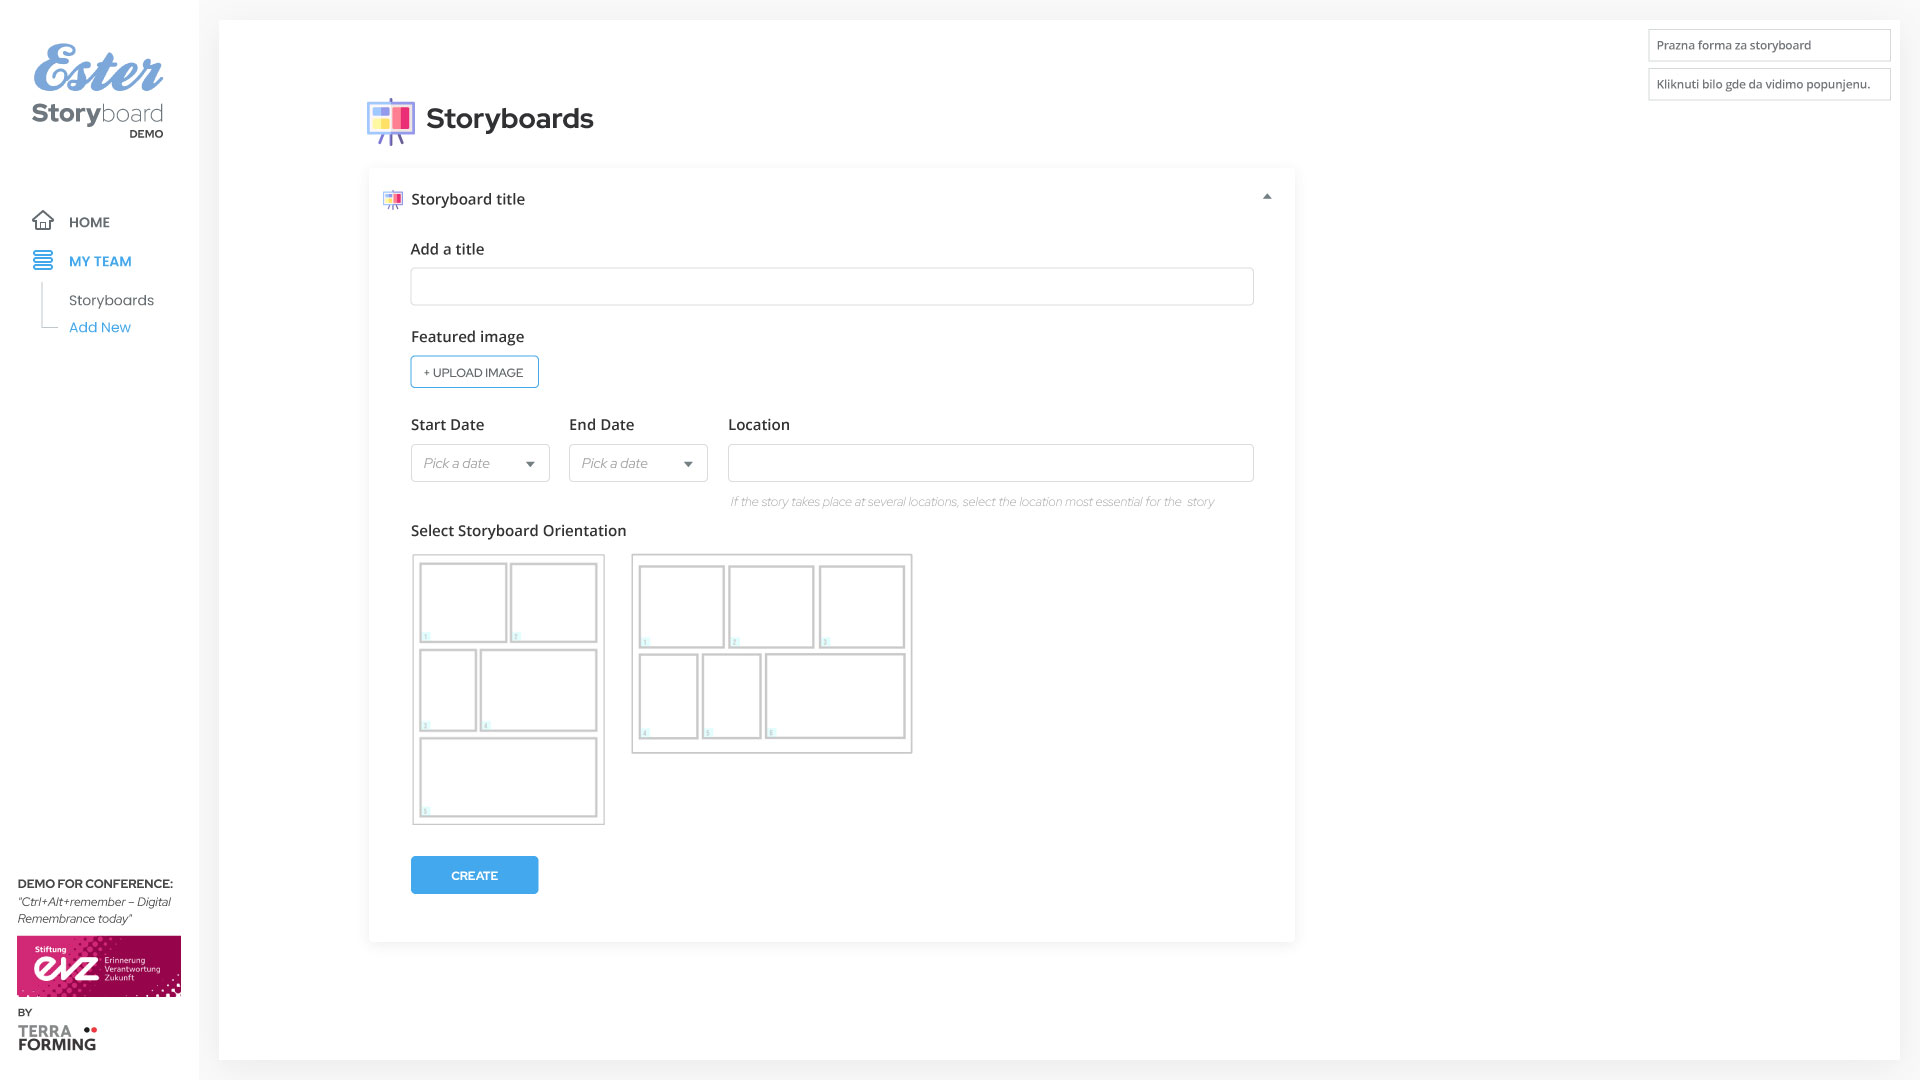Click into the Add a title field

tap(831, 286)
